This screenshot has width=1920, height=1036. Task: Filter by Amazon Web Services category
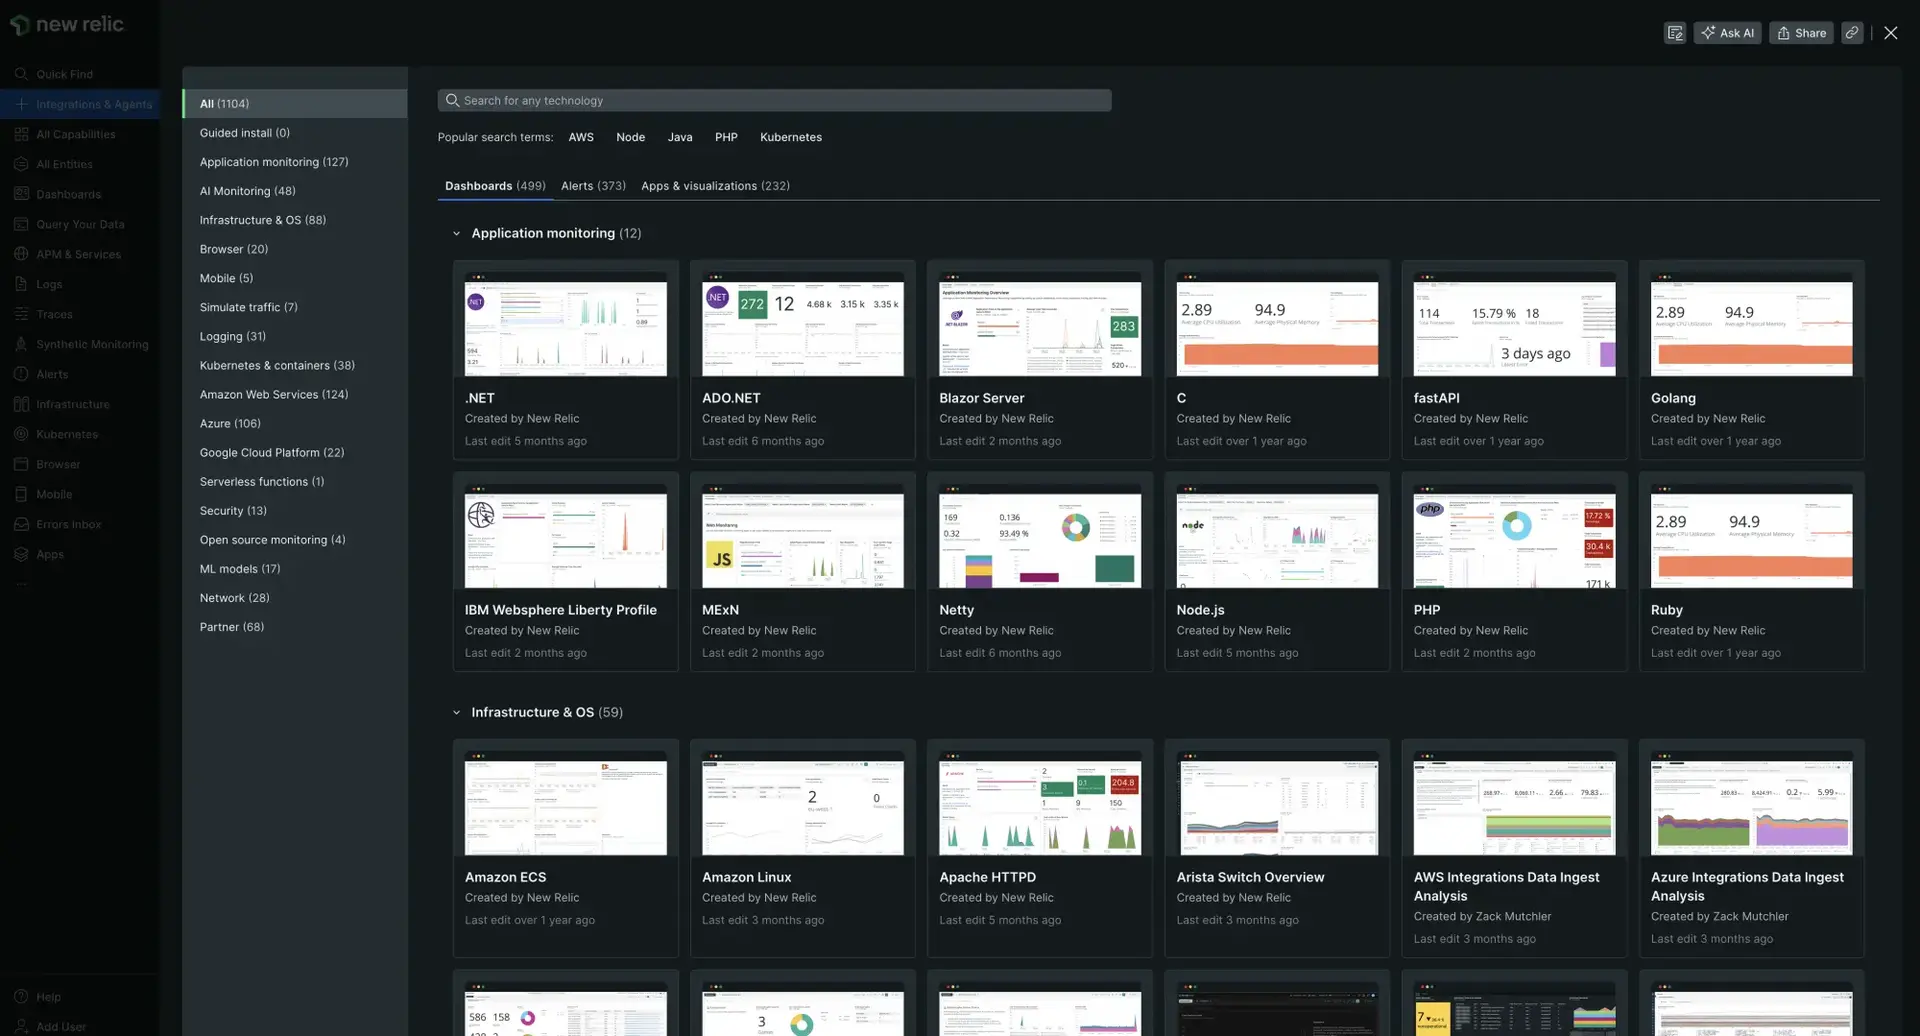pos(273,395)
